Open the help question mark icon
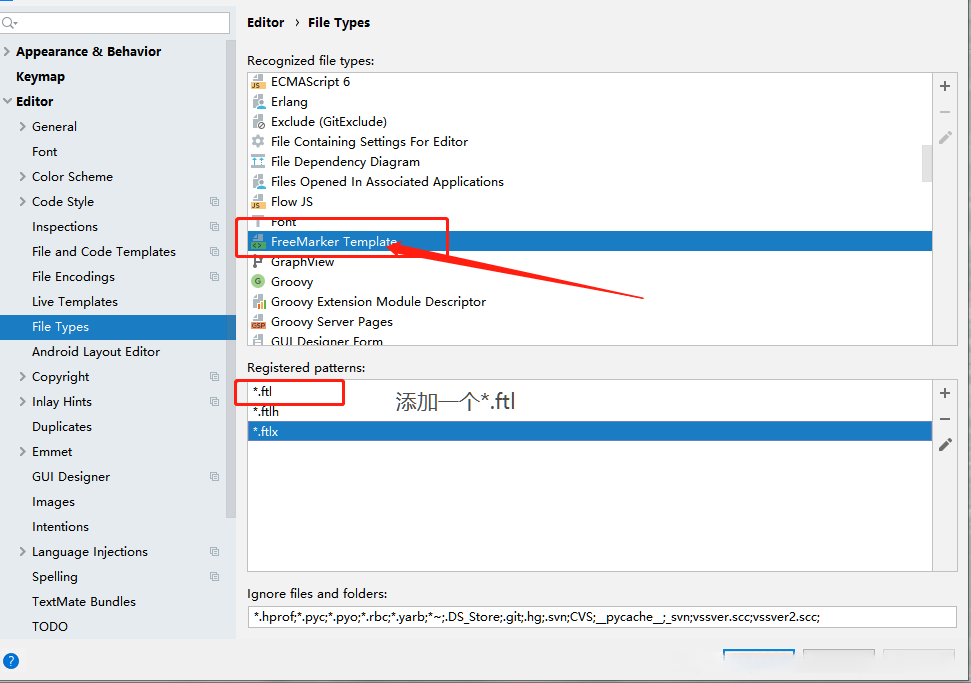This screenshot has width=971, height=683. coord(11,661)
